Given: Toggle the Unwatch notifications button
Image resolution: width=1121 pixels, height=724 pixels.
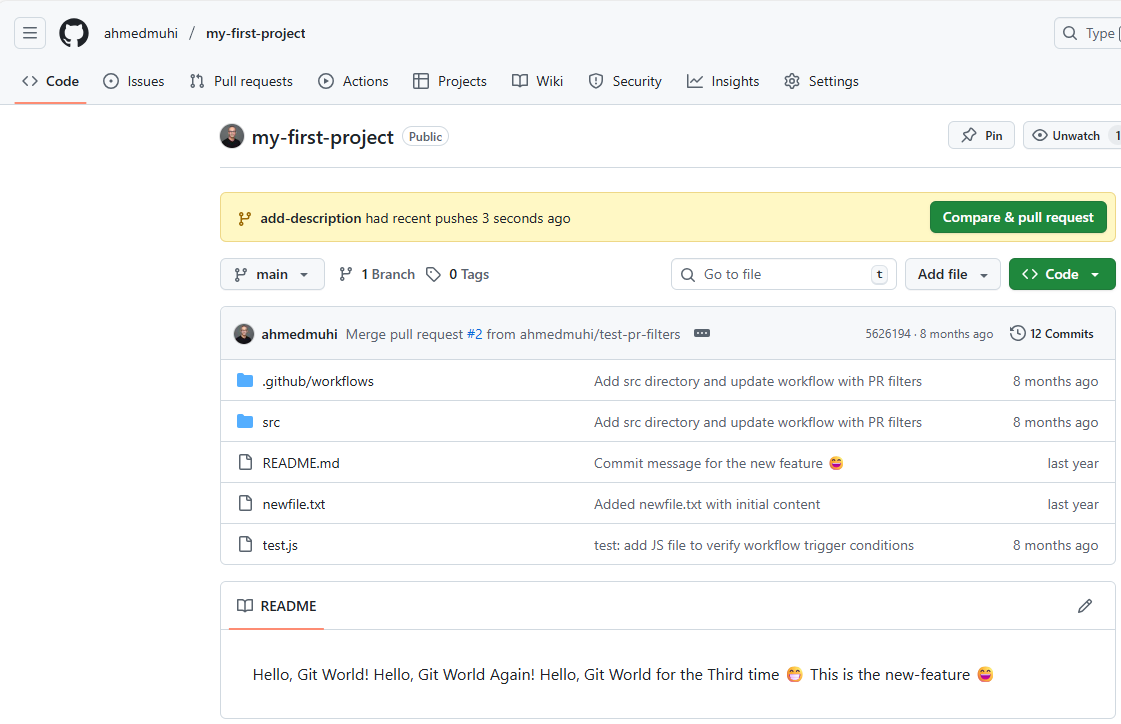Looking at the screenshot, I should coord(1066,136).
